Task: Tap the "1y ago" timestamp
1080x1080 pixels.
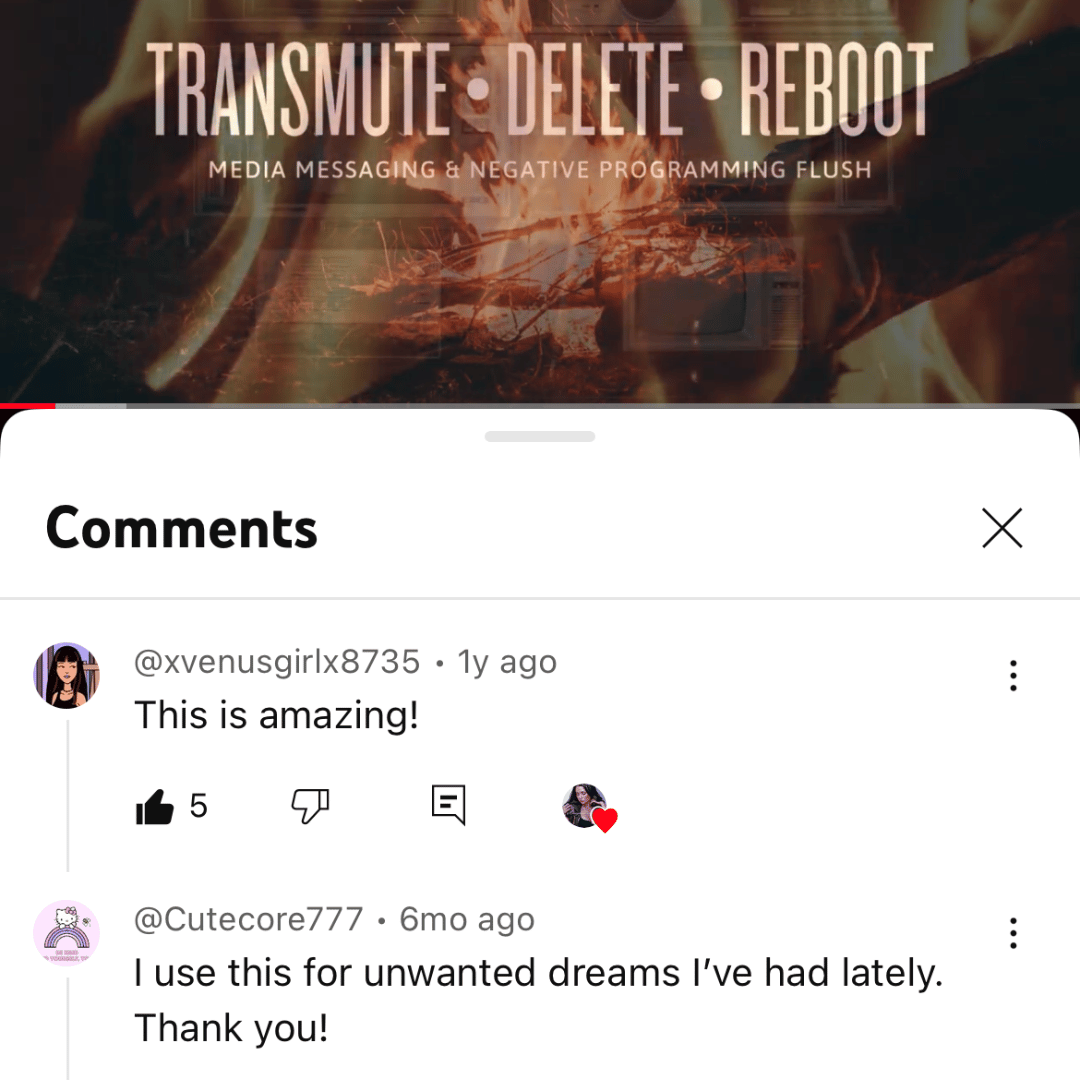Action: [507, 662]
